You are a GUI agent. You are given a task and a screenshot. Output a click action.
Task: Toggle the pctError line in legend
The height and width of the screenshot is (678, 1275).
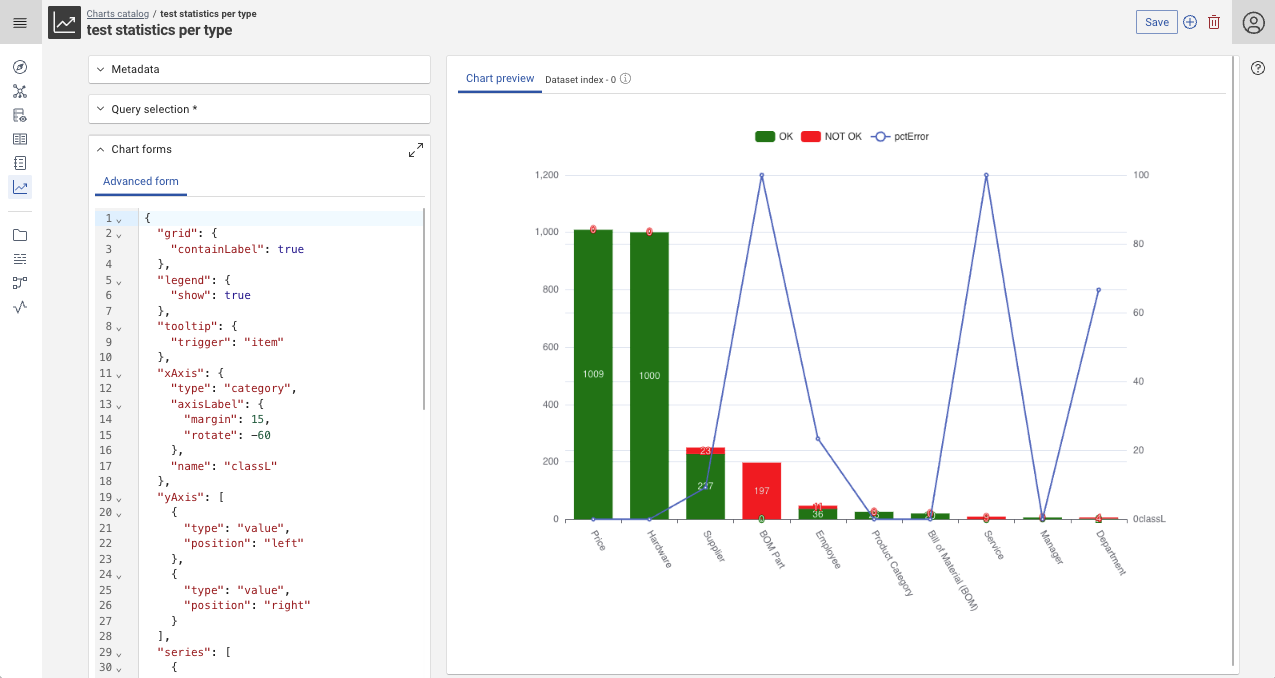(899, 136)
